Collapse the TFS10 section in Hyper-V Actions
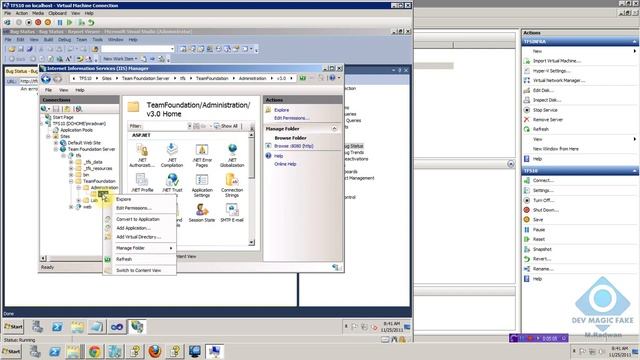The height and width of the screenshot is (360, 640). pyautogui.click(x=634, y=171)
